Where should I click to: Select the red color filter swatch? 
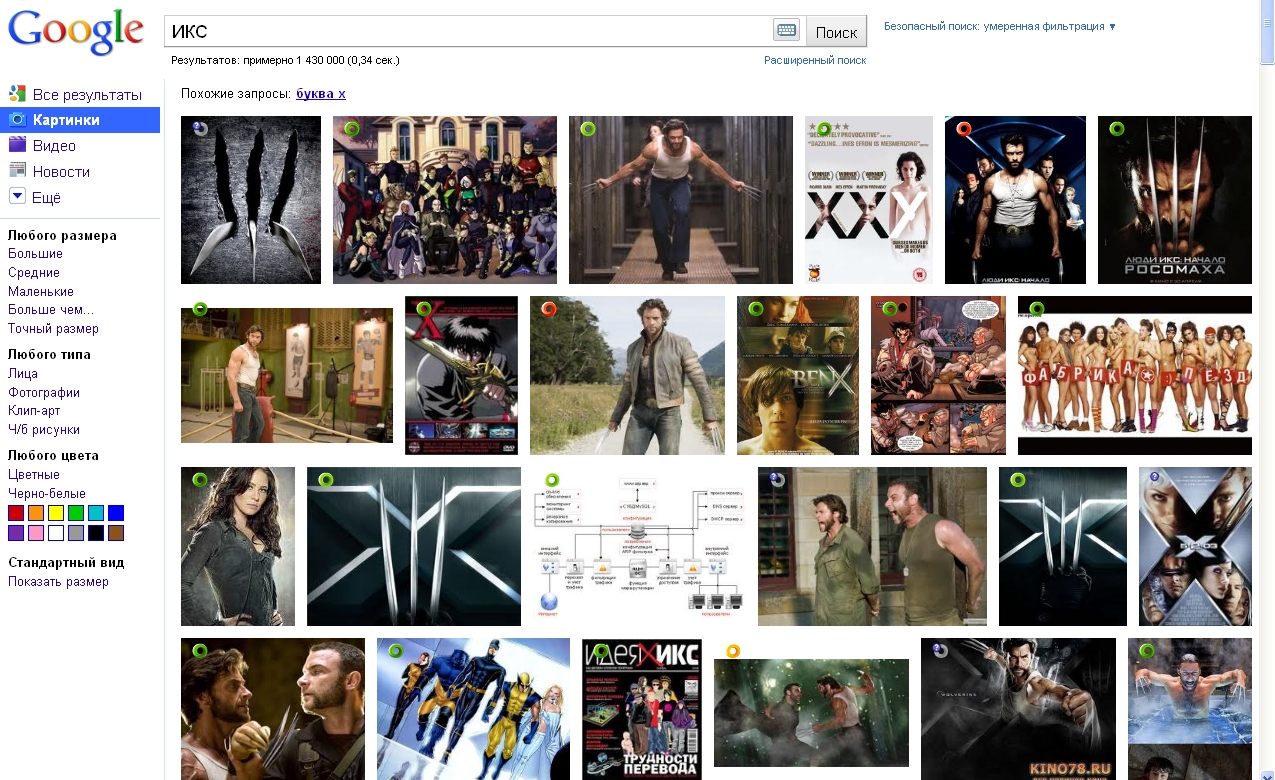(16, 513)
